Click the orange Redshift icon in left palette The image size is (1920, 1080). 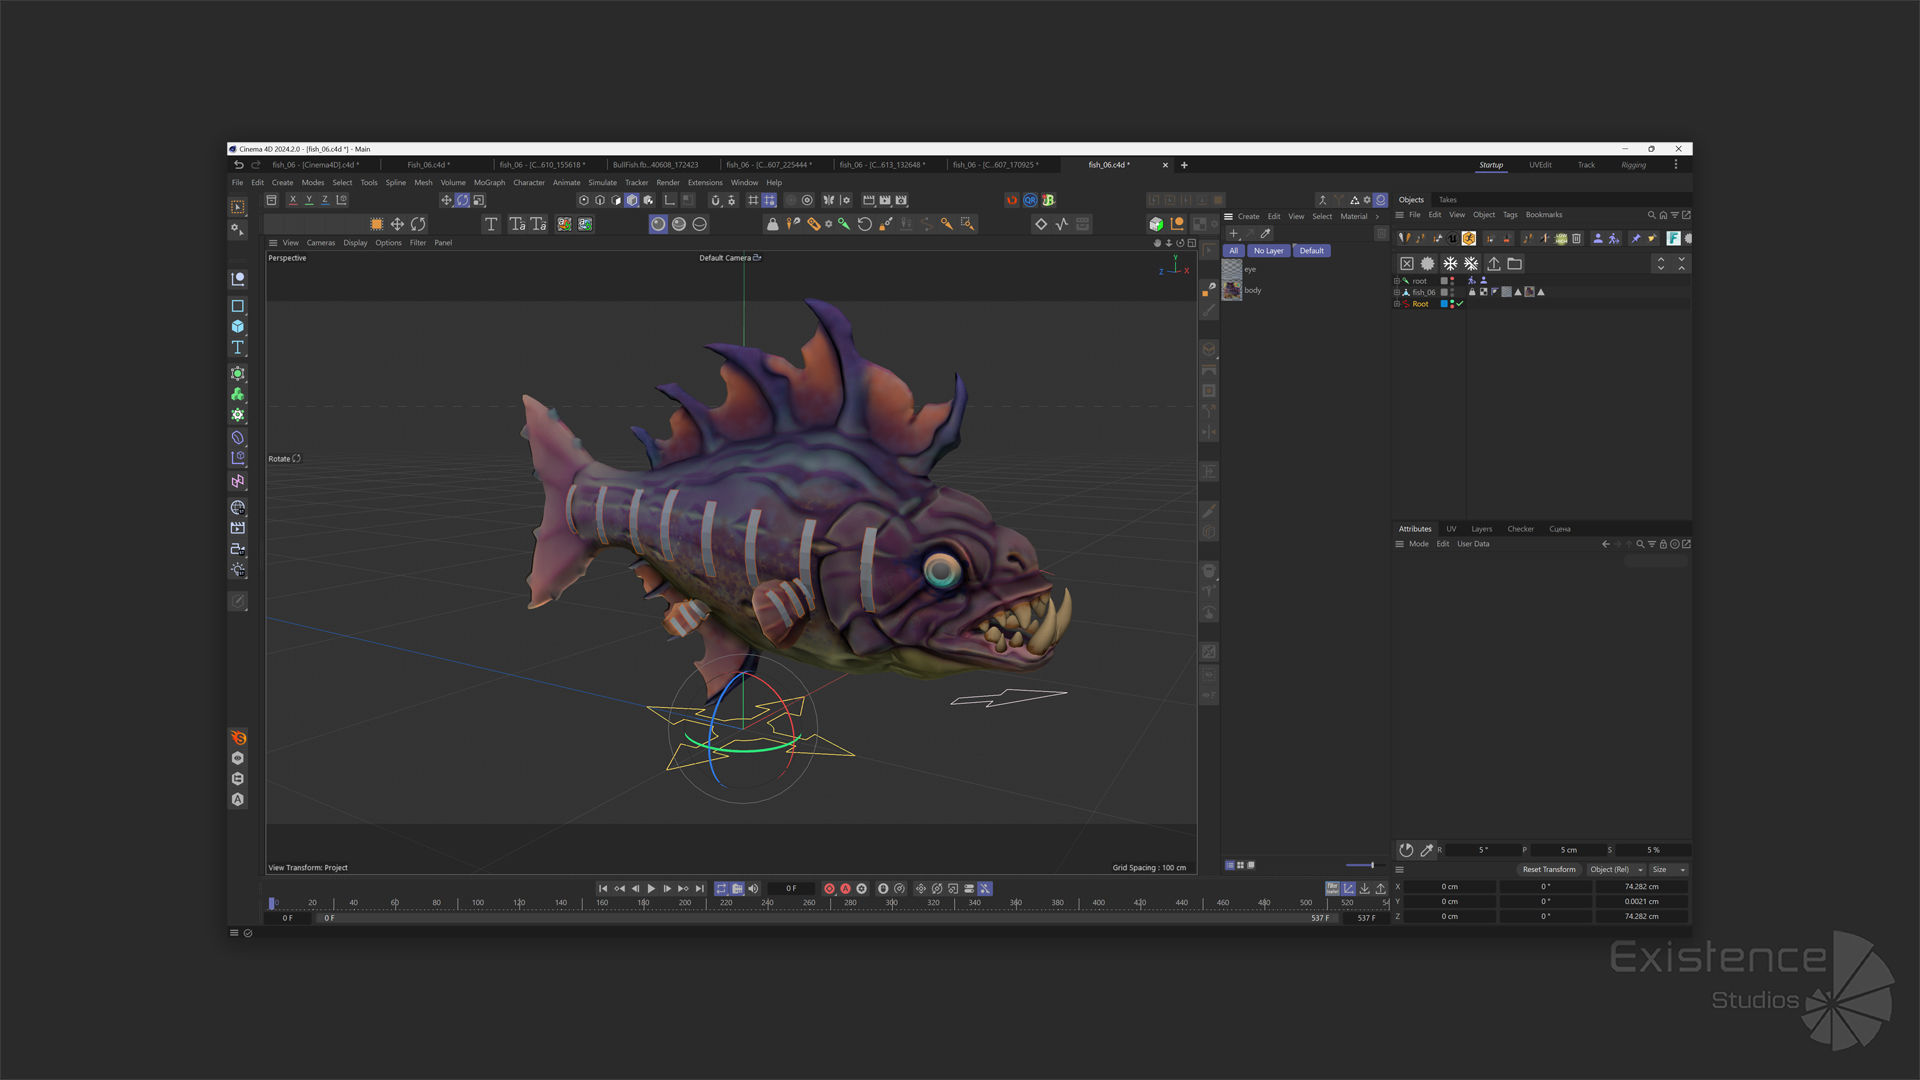tap(238, 738)
